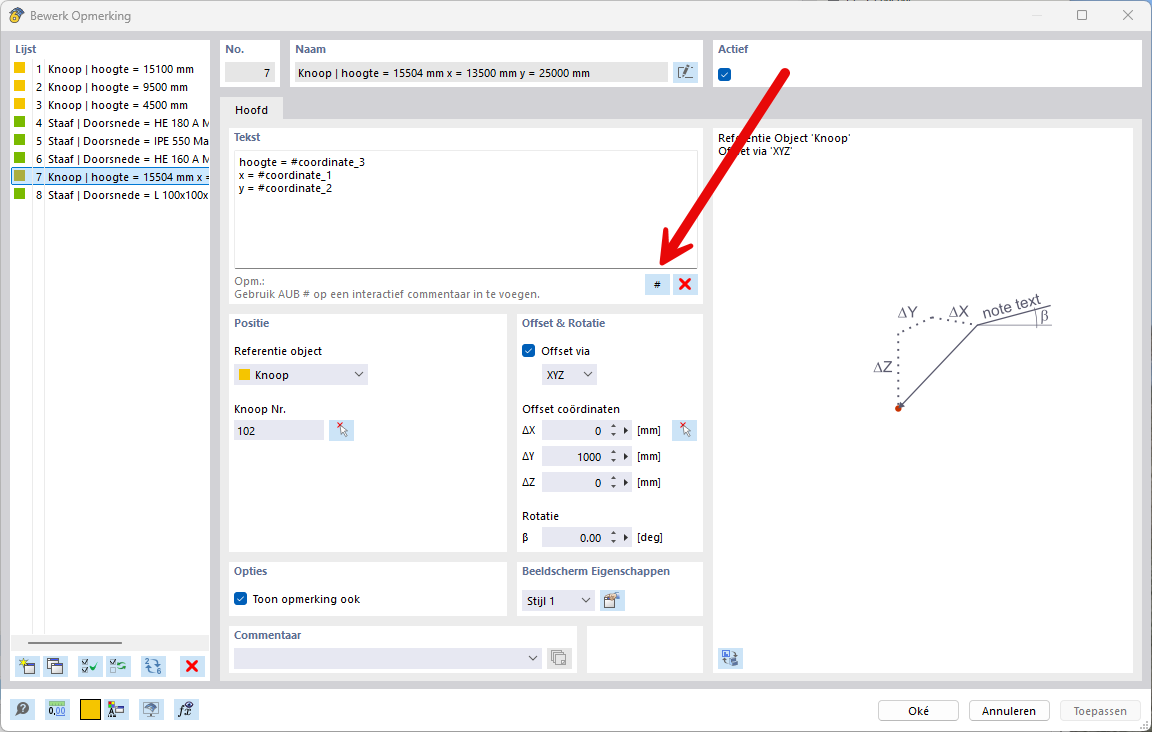The height and width of the screenshot is (732, 1152).
Task: Click the red X delete text button
Action: 685,285
